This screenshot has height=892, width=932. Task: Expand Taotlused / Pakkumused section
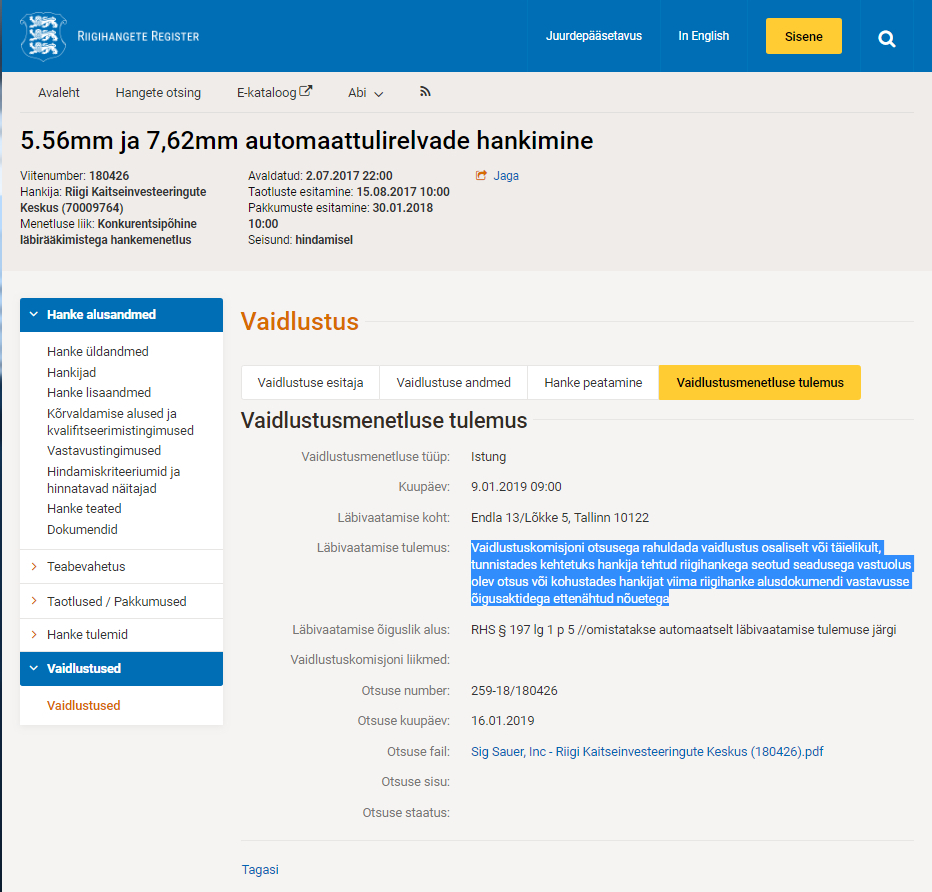click(116, 602)
